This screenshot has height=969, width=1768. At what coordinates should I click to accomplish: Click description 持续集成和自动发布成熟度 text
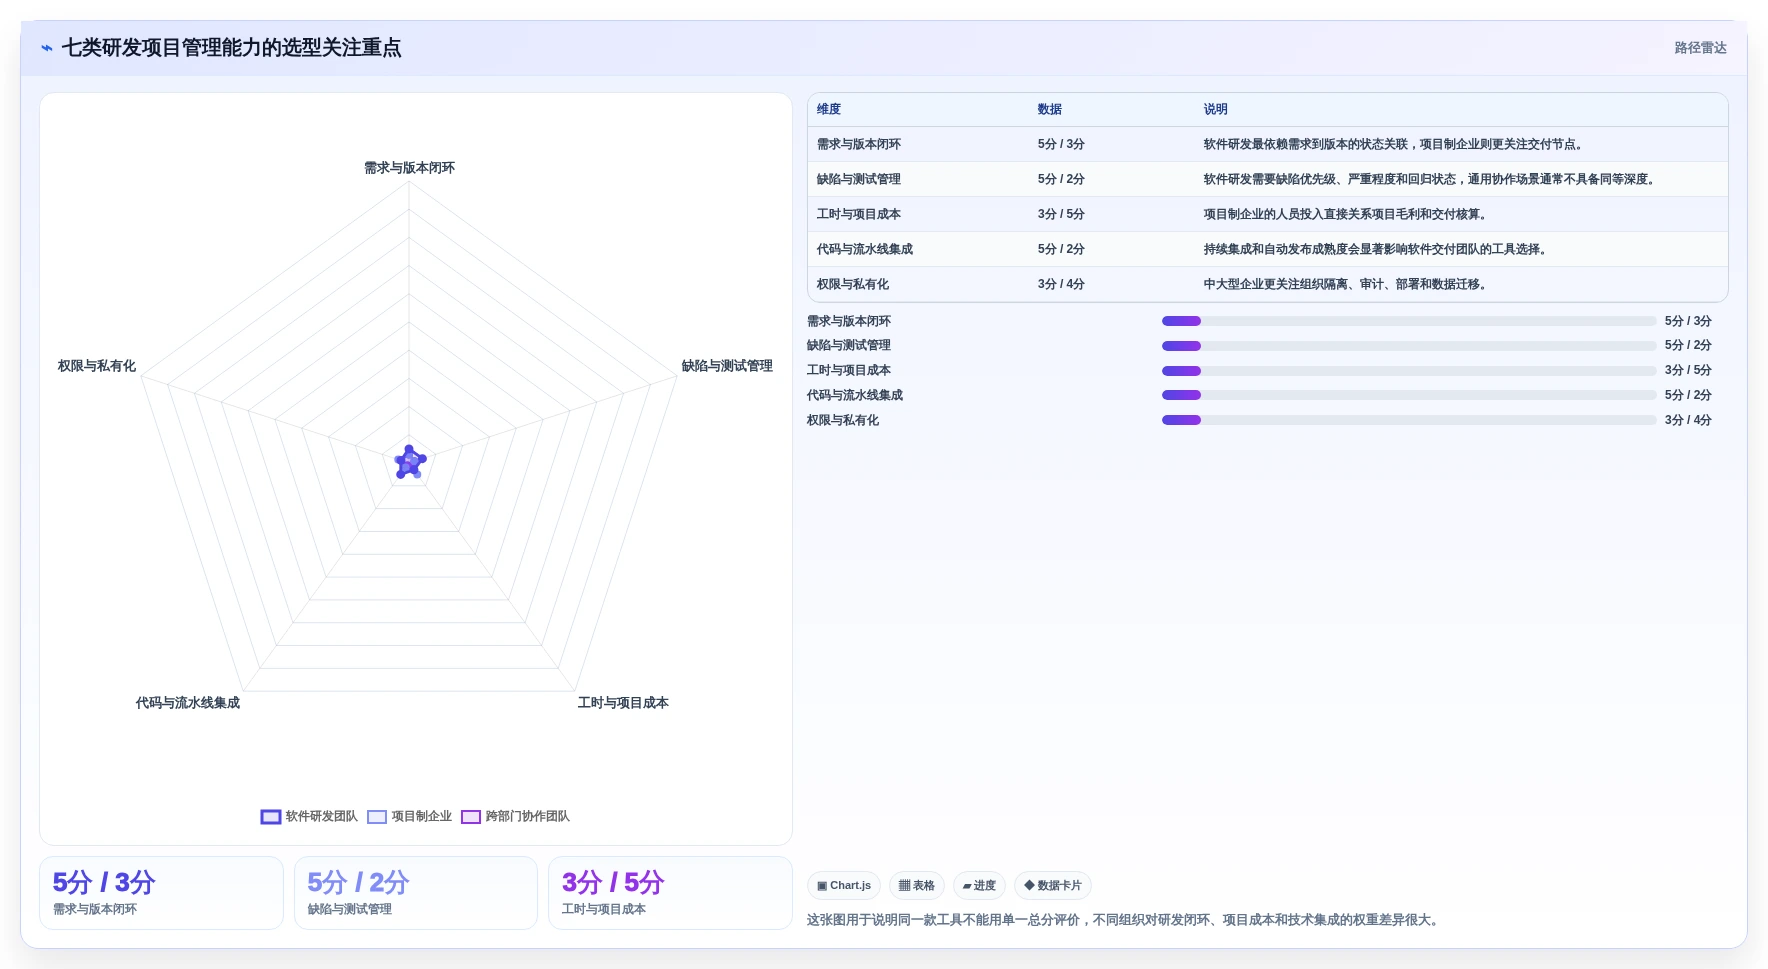coord(1378,250)
